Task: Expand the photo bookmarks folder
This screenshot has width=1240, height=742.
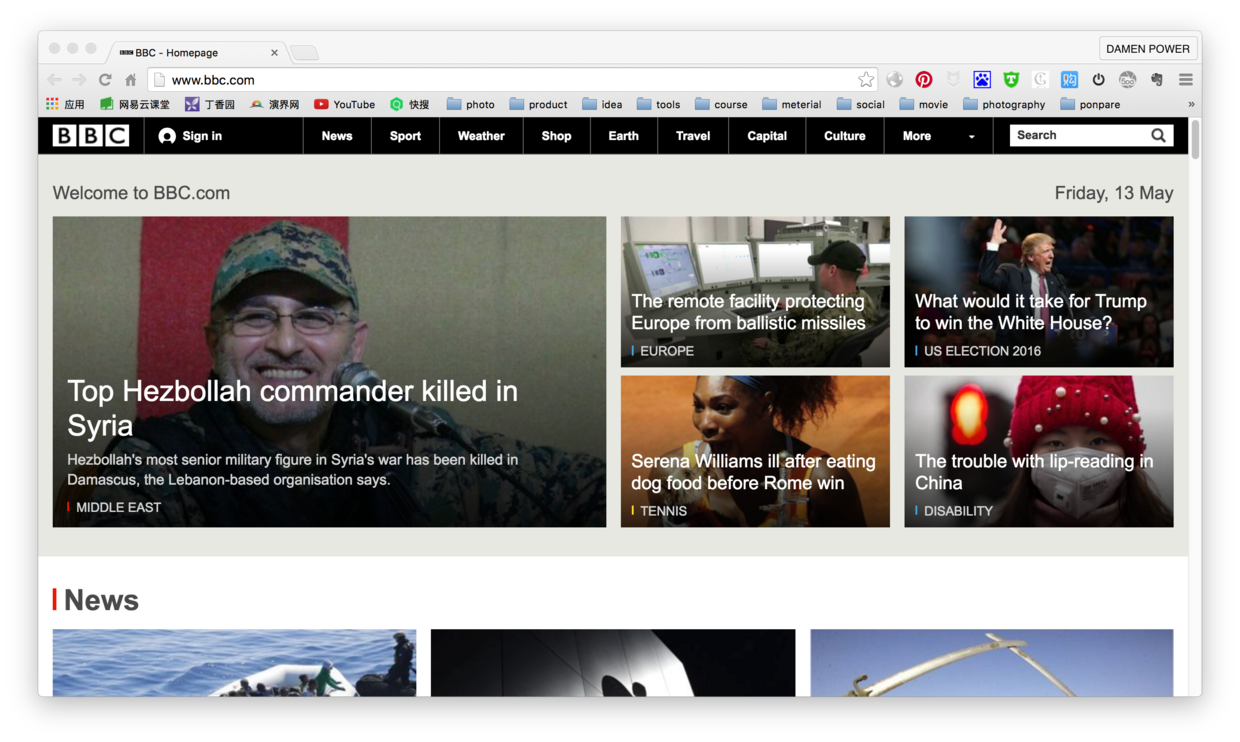Action: point(470,104)
